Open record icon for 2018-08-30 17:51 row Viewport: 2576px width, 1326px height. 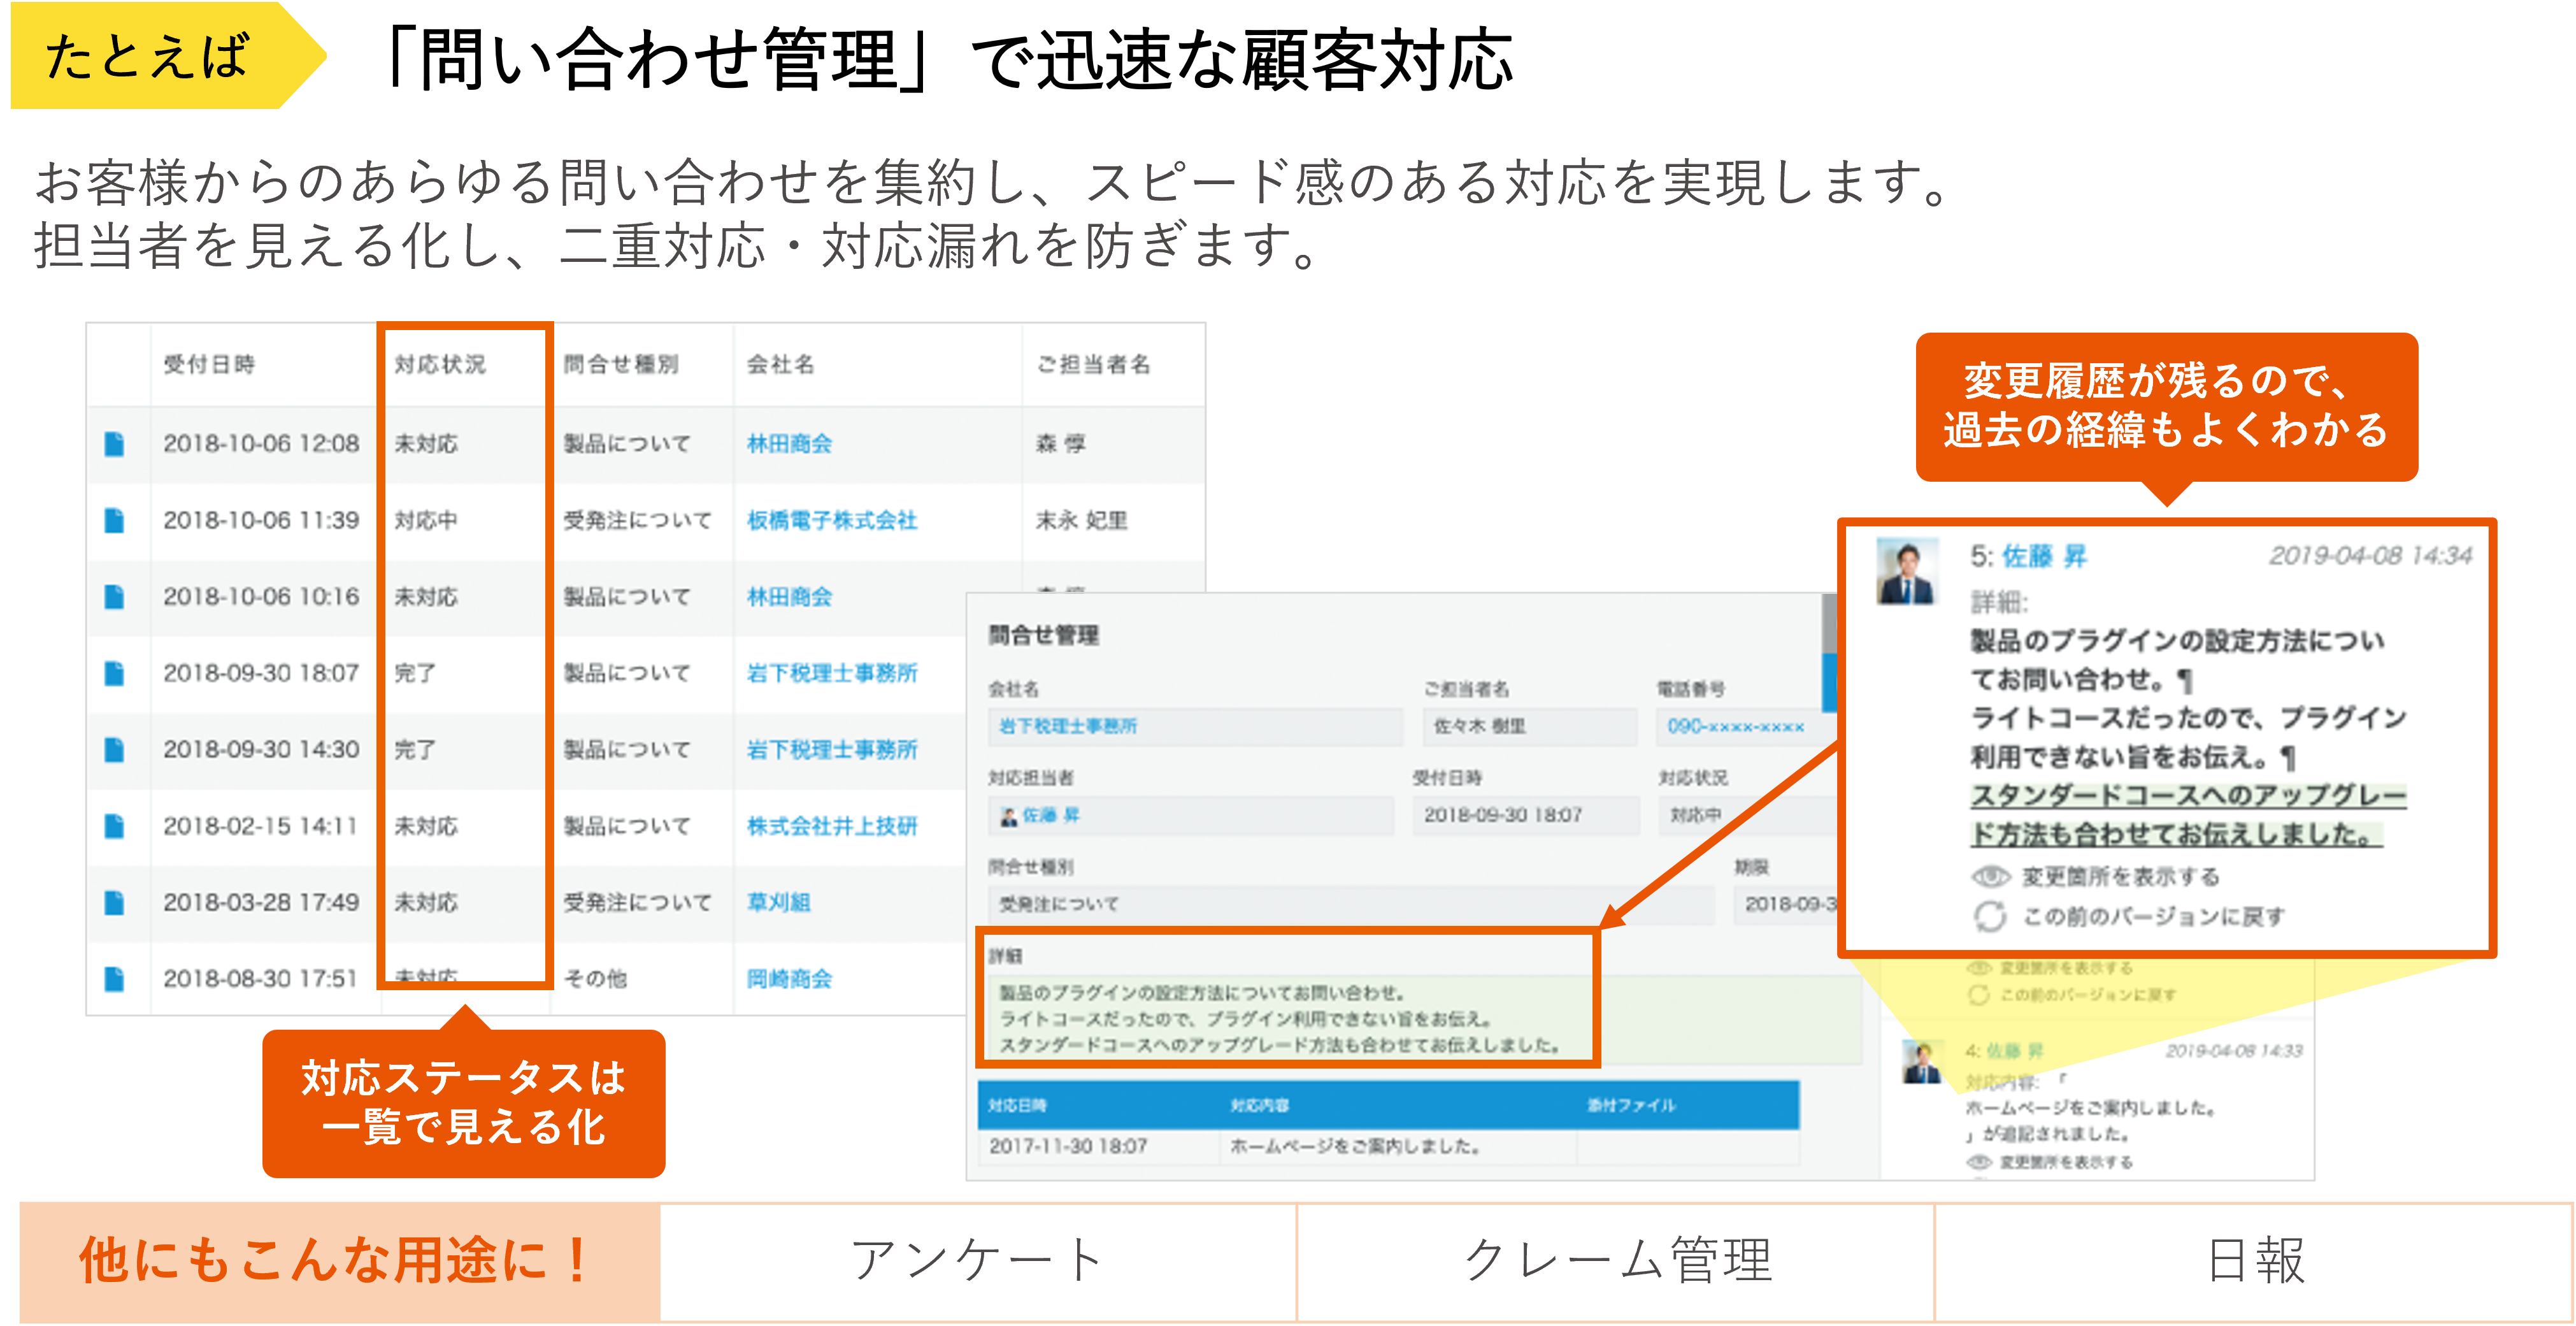[114, 979]
